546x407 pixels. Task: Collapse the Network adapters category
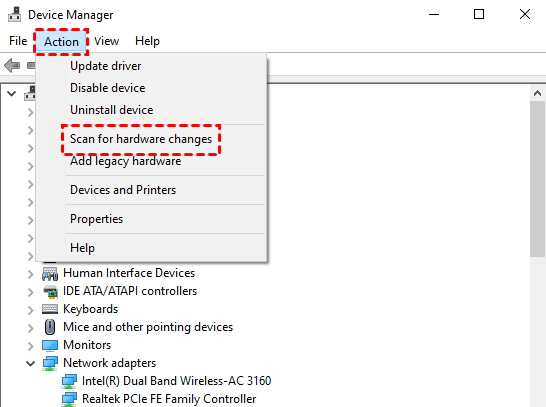click(x=31, y=363)
